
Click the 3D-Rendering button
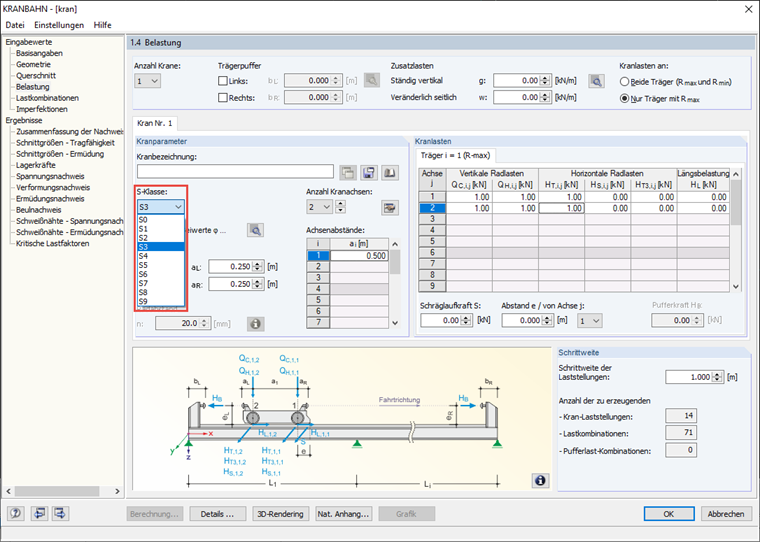click(281, 514)
